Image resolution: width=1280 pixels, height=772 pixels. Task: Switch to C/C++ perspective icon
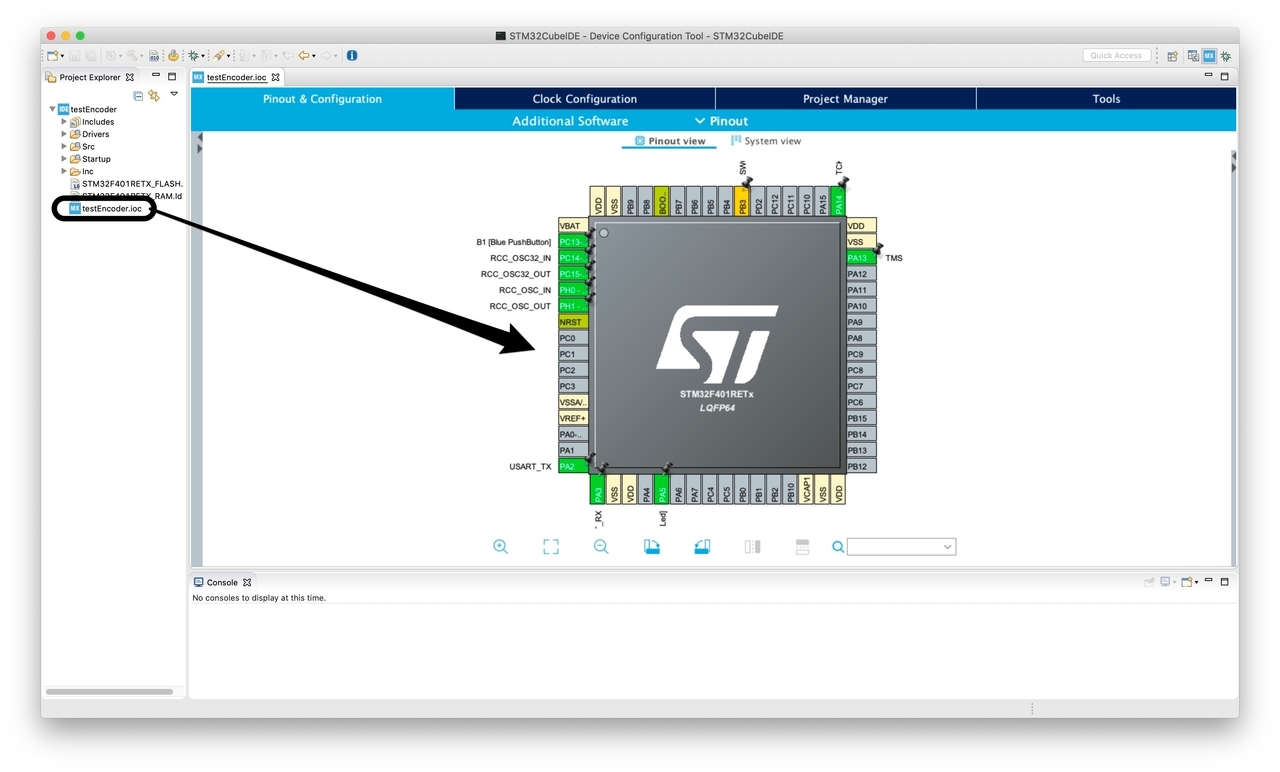pyautogui.click(x=1193, y=56)
